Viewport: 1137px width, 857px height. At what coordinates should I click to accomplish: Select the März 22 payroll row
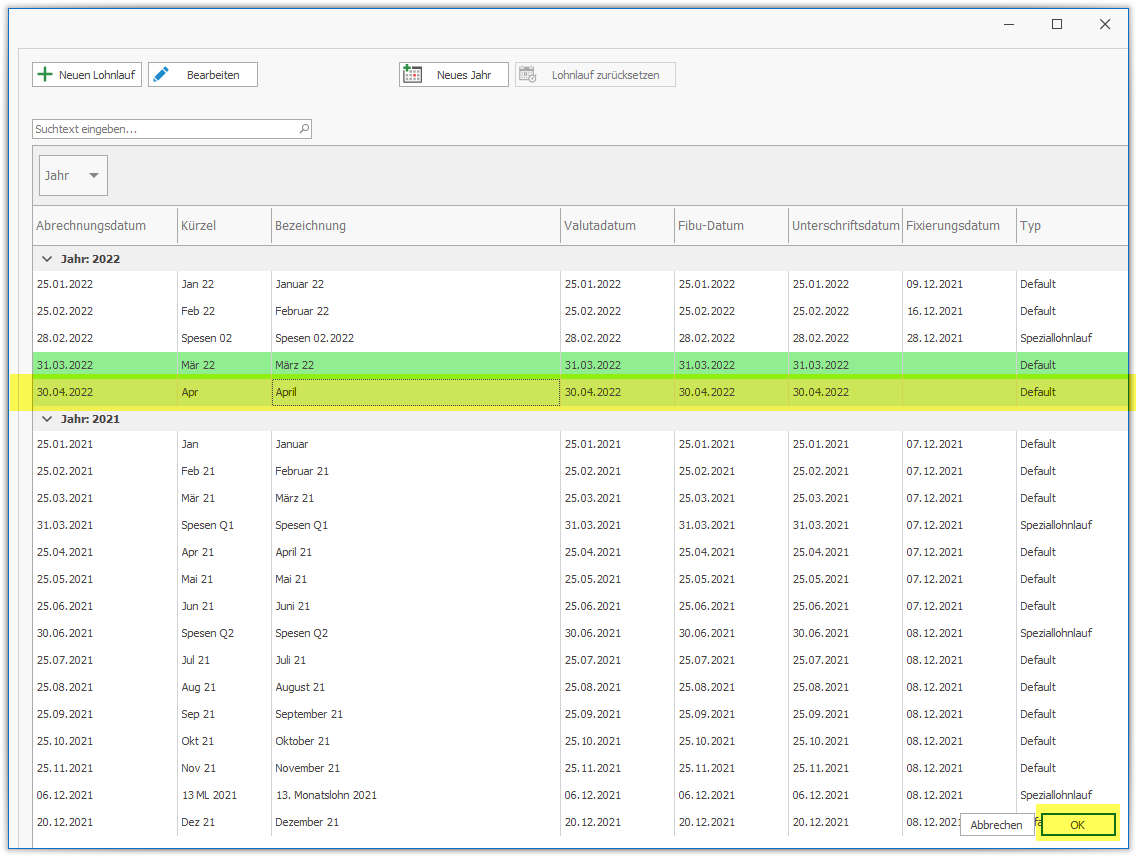point(295,365)
